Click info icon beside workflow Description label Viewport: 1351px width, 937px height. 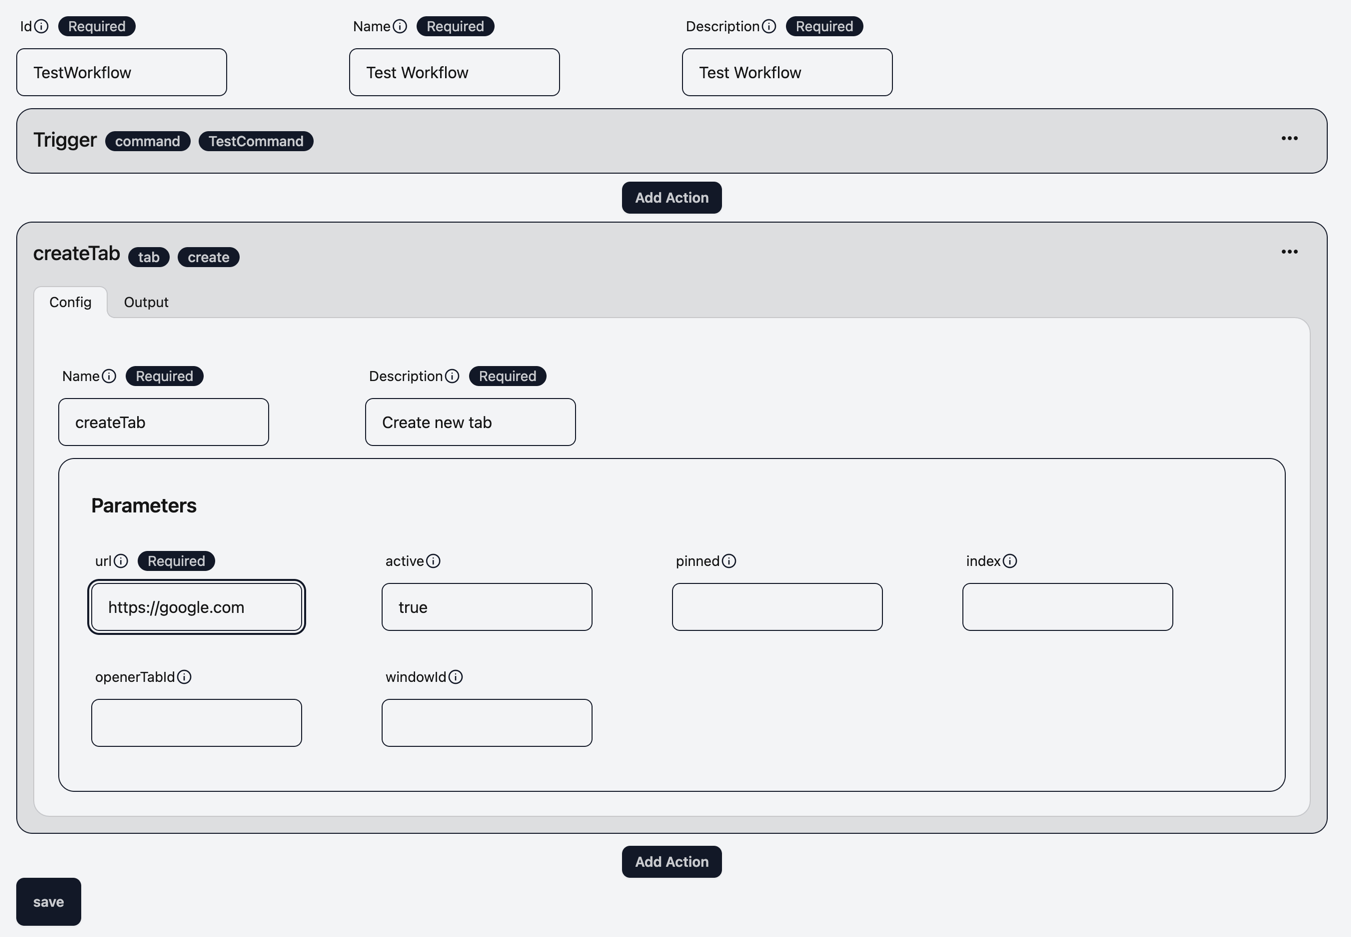[769, 26]
